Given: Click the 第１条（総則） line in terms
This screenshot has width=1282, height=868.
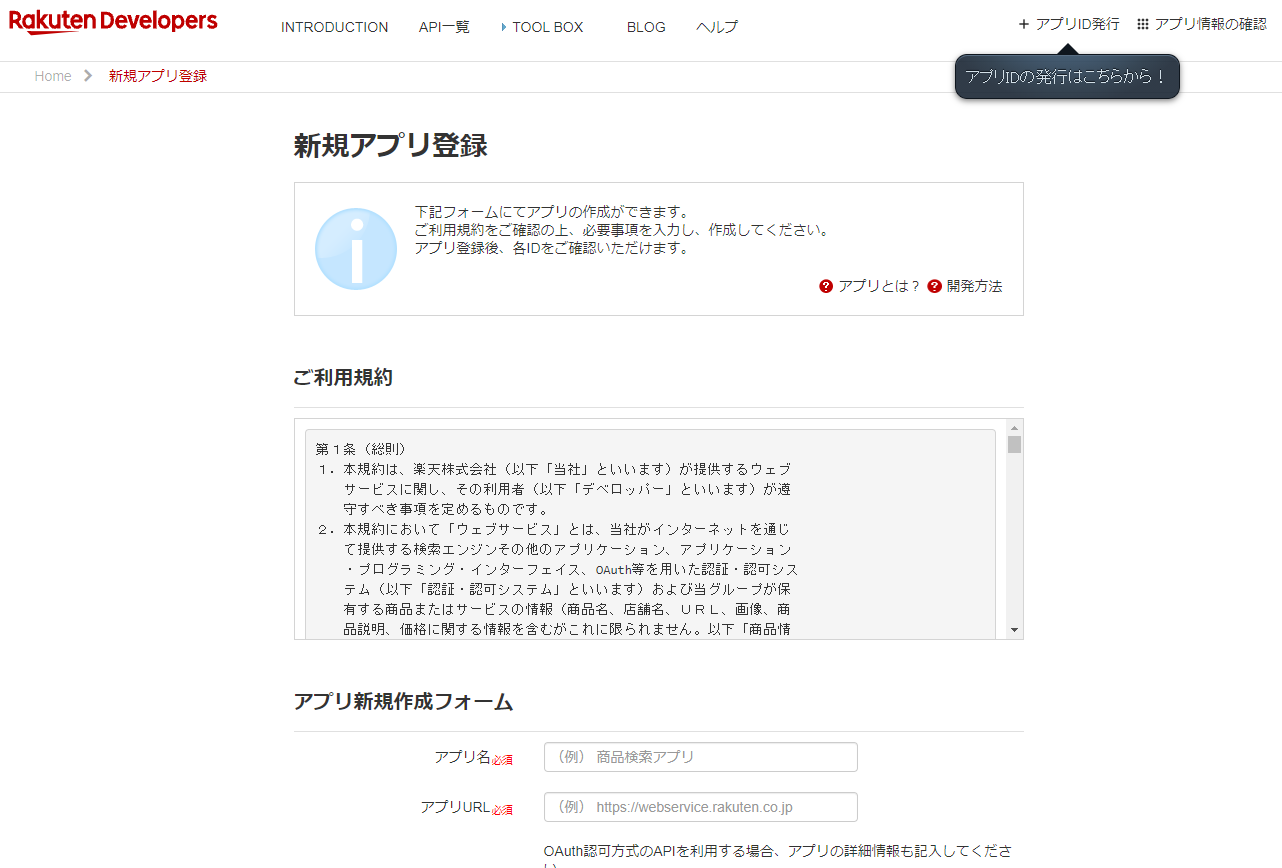Looking at the screenshot, I should (x=361, y=449).
